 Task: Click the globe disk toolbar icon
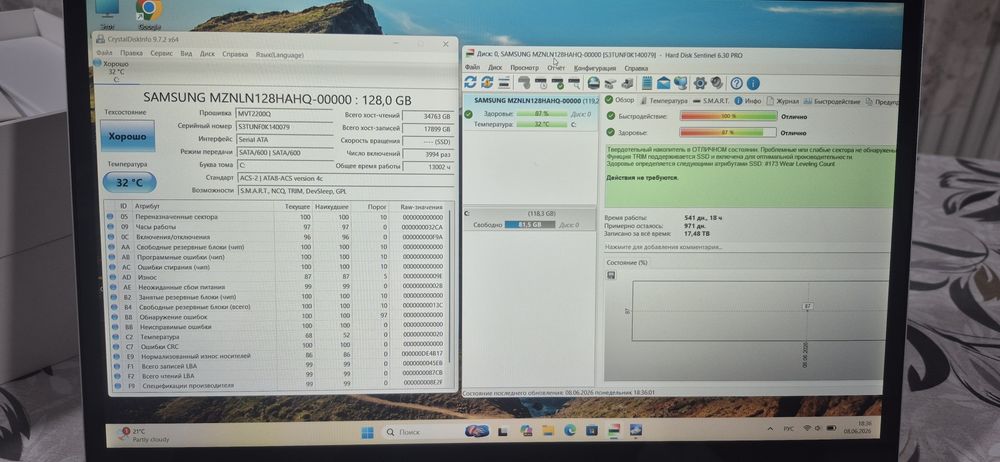pos(593,82)
